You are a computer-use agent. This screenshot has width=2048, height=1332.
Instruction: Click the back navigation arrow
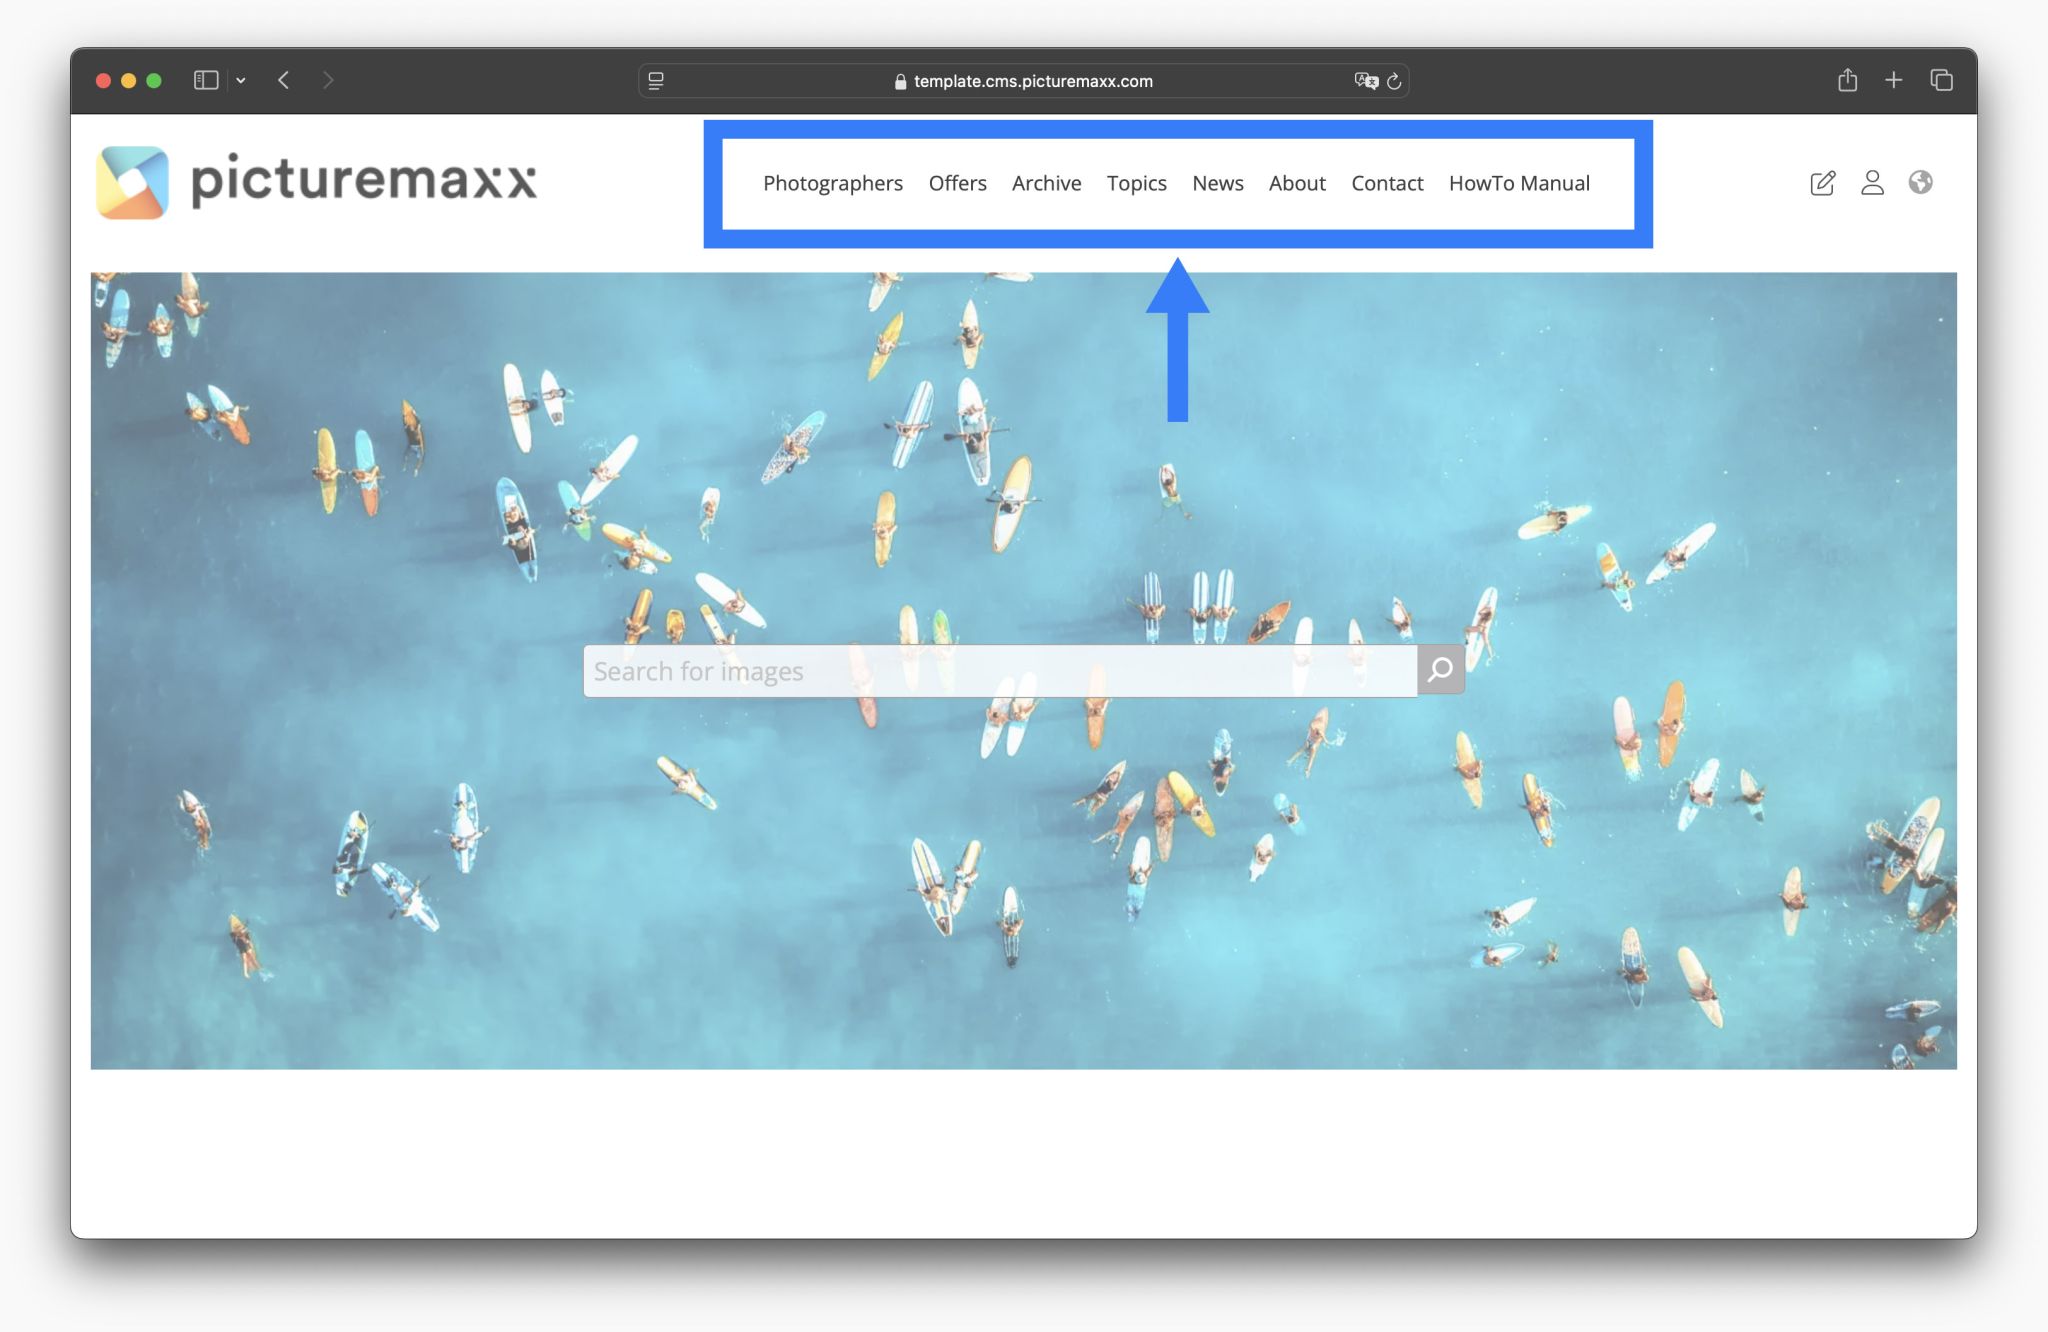click(x=284, y=80)
